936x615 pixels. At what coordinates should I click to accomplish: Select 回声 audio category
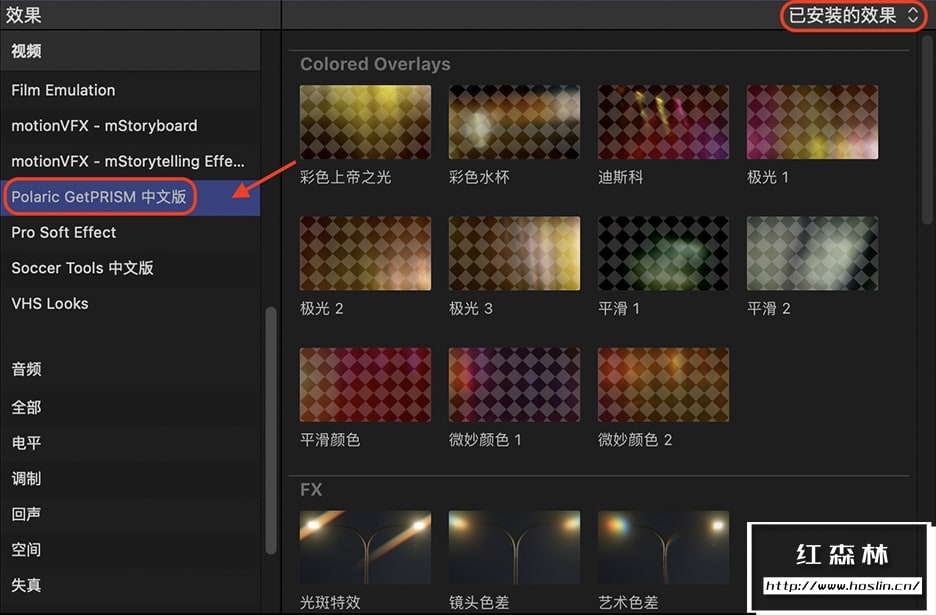click(x=130, y=514)
